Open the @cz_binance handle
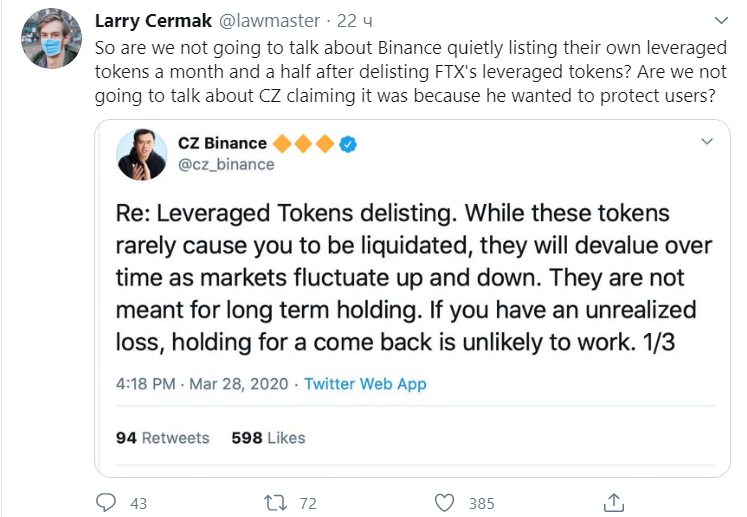The height and width of the screenshot is (517, 747). pos(225,164)
